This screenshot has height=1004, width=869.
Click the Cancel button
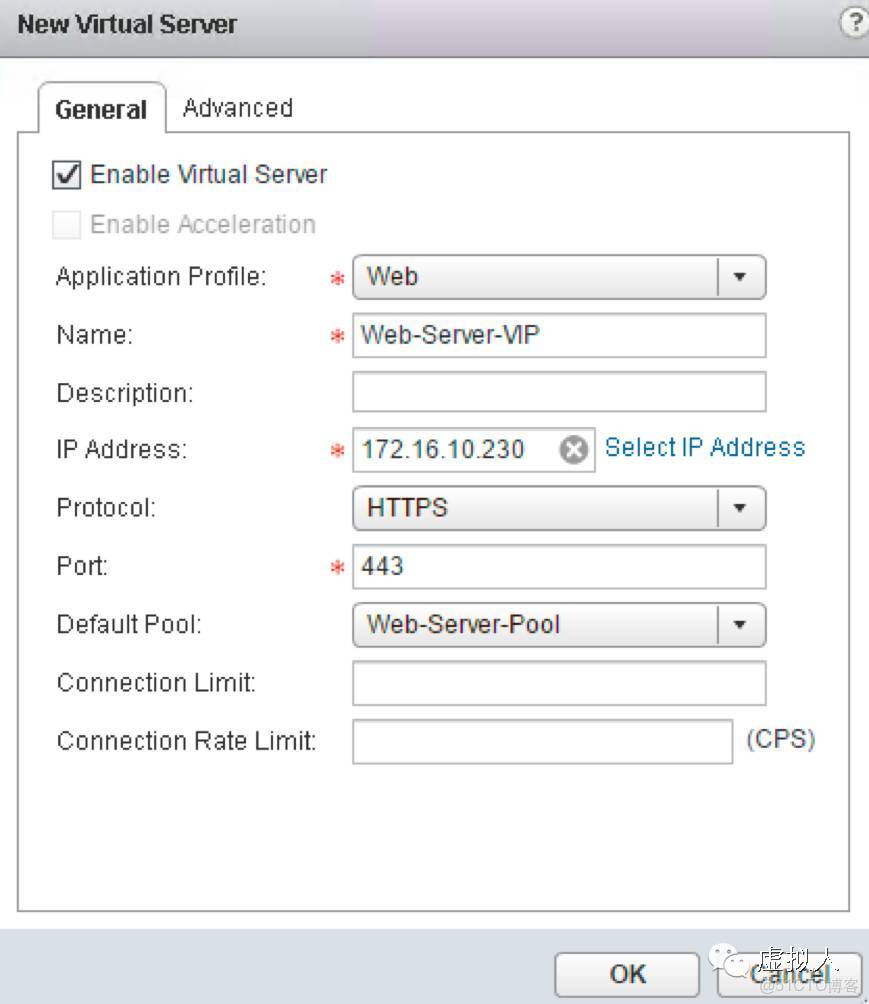coord(788,974)
